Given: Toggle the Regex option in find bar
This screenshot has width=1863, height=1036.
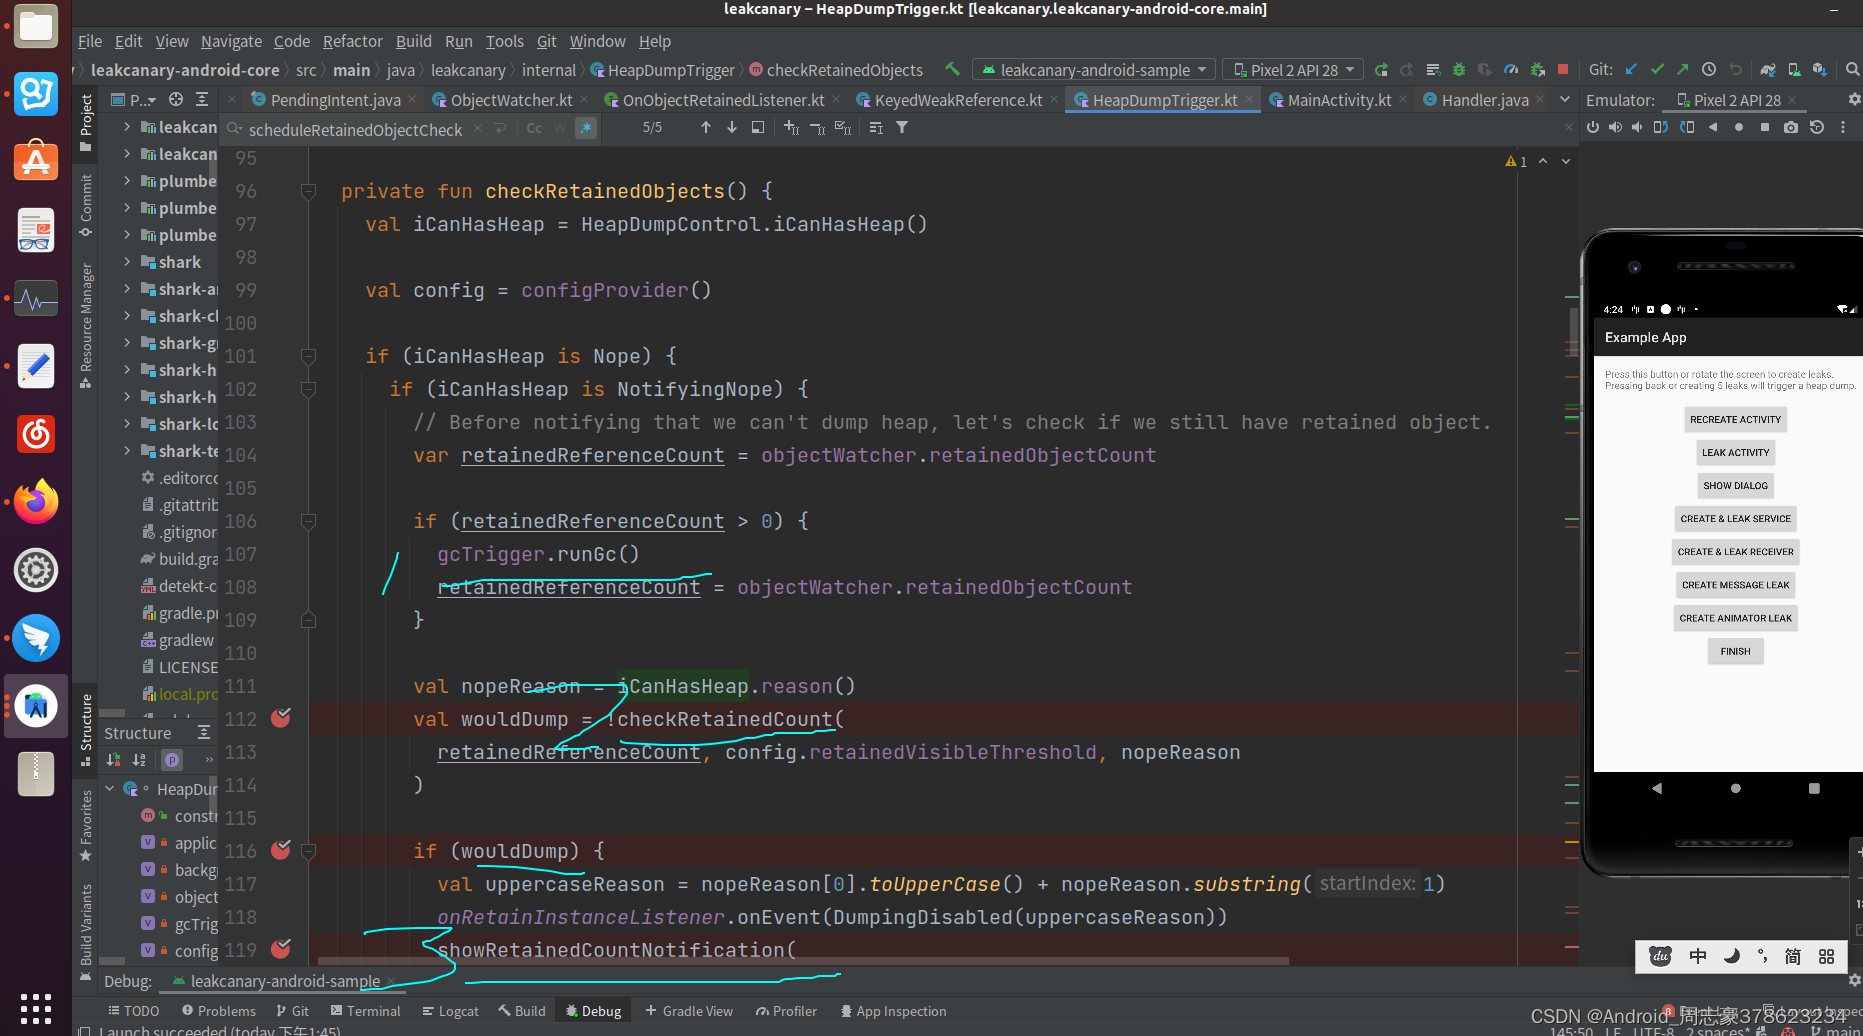Looking at the screenshot, I should tap(585, 128).
